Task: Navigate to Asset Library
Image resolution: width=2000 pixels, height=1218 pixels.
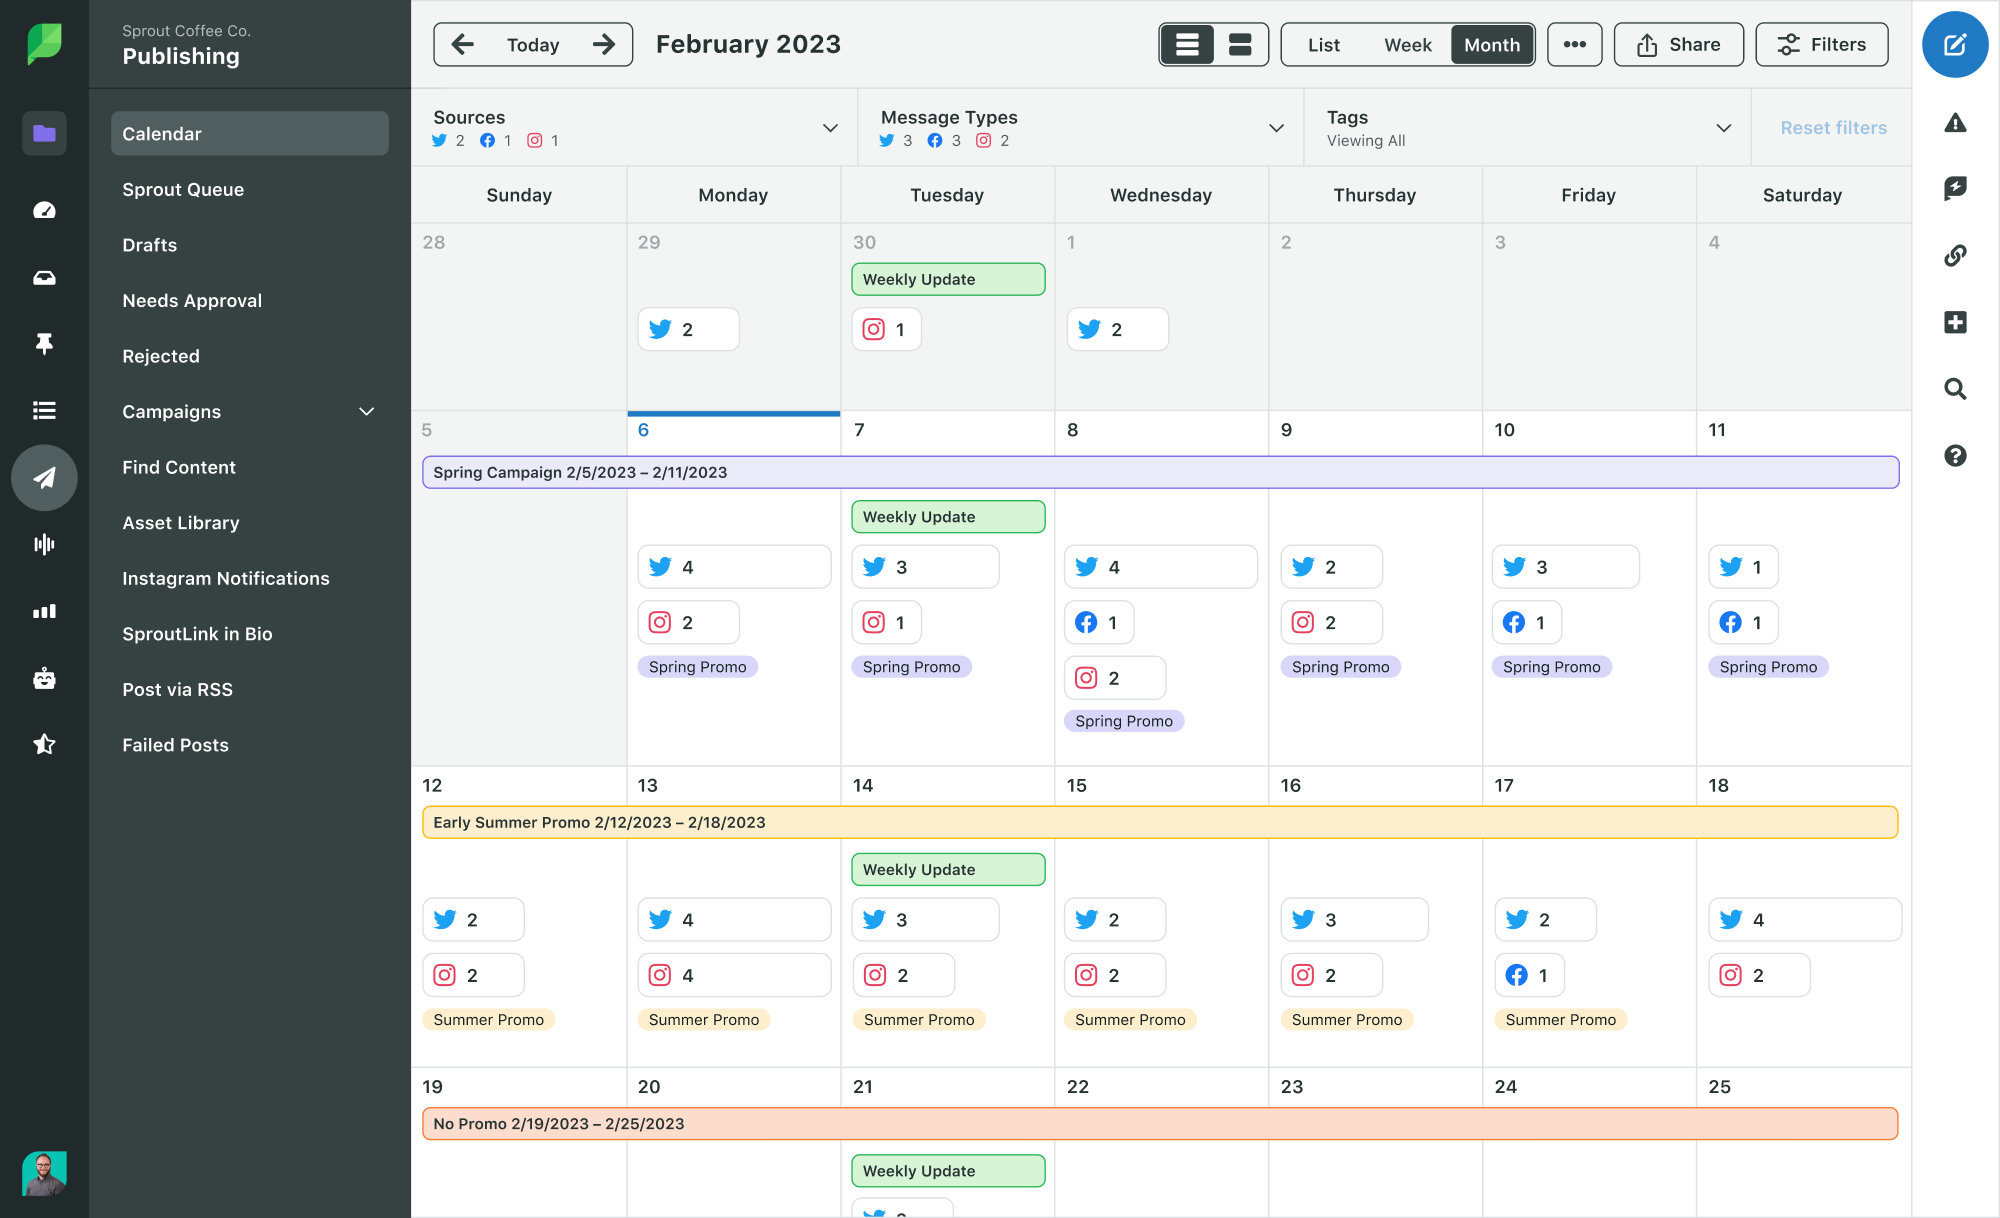Action: [181, 521]
